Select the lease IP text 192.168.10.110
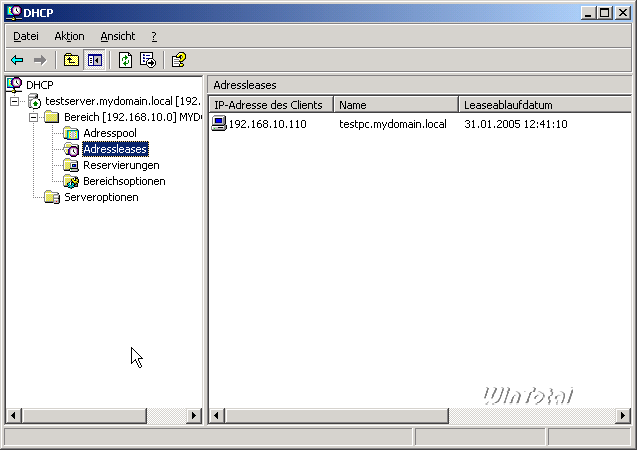This screenshot has width=637, height=450. pyautogui.click(x=267, y=124)
